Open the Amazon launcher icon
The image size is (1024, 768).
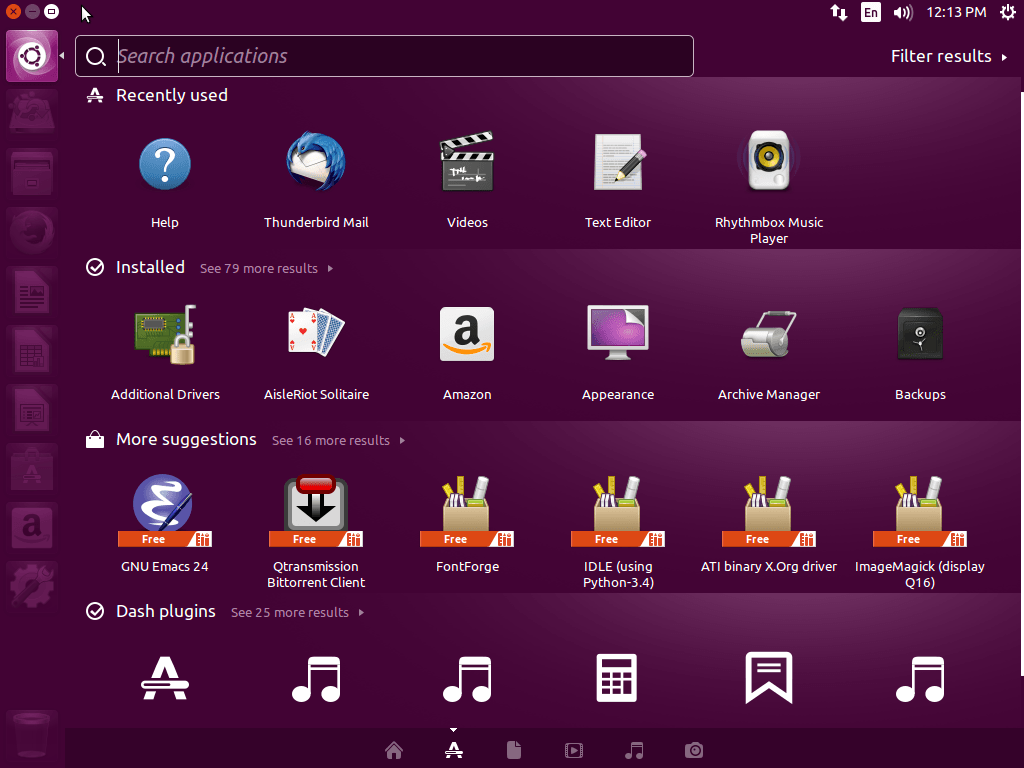[32, 527]
